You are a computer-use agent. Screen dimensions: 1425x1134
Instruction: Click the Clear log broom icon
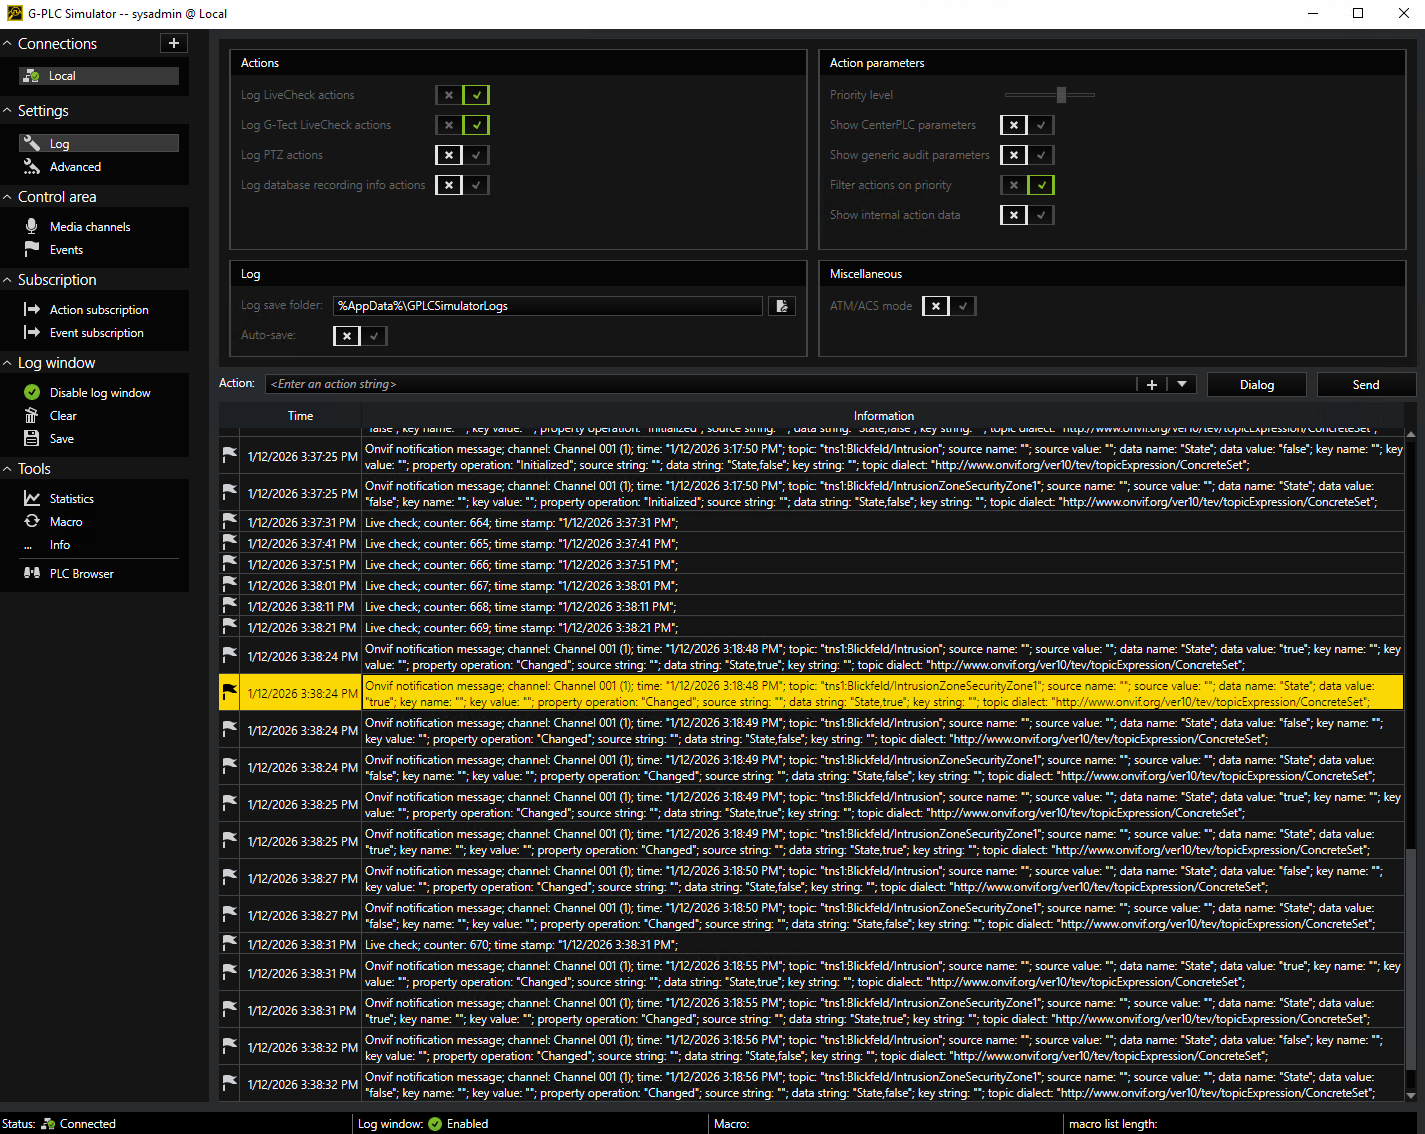(32, 416)
